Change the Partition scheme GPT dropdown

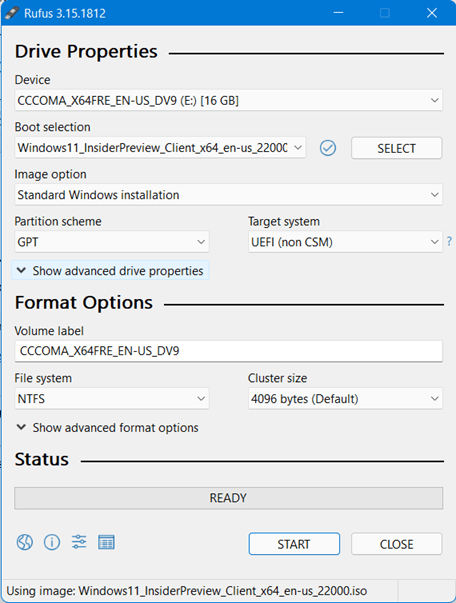(112, 242)
